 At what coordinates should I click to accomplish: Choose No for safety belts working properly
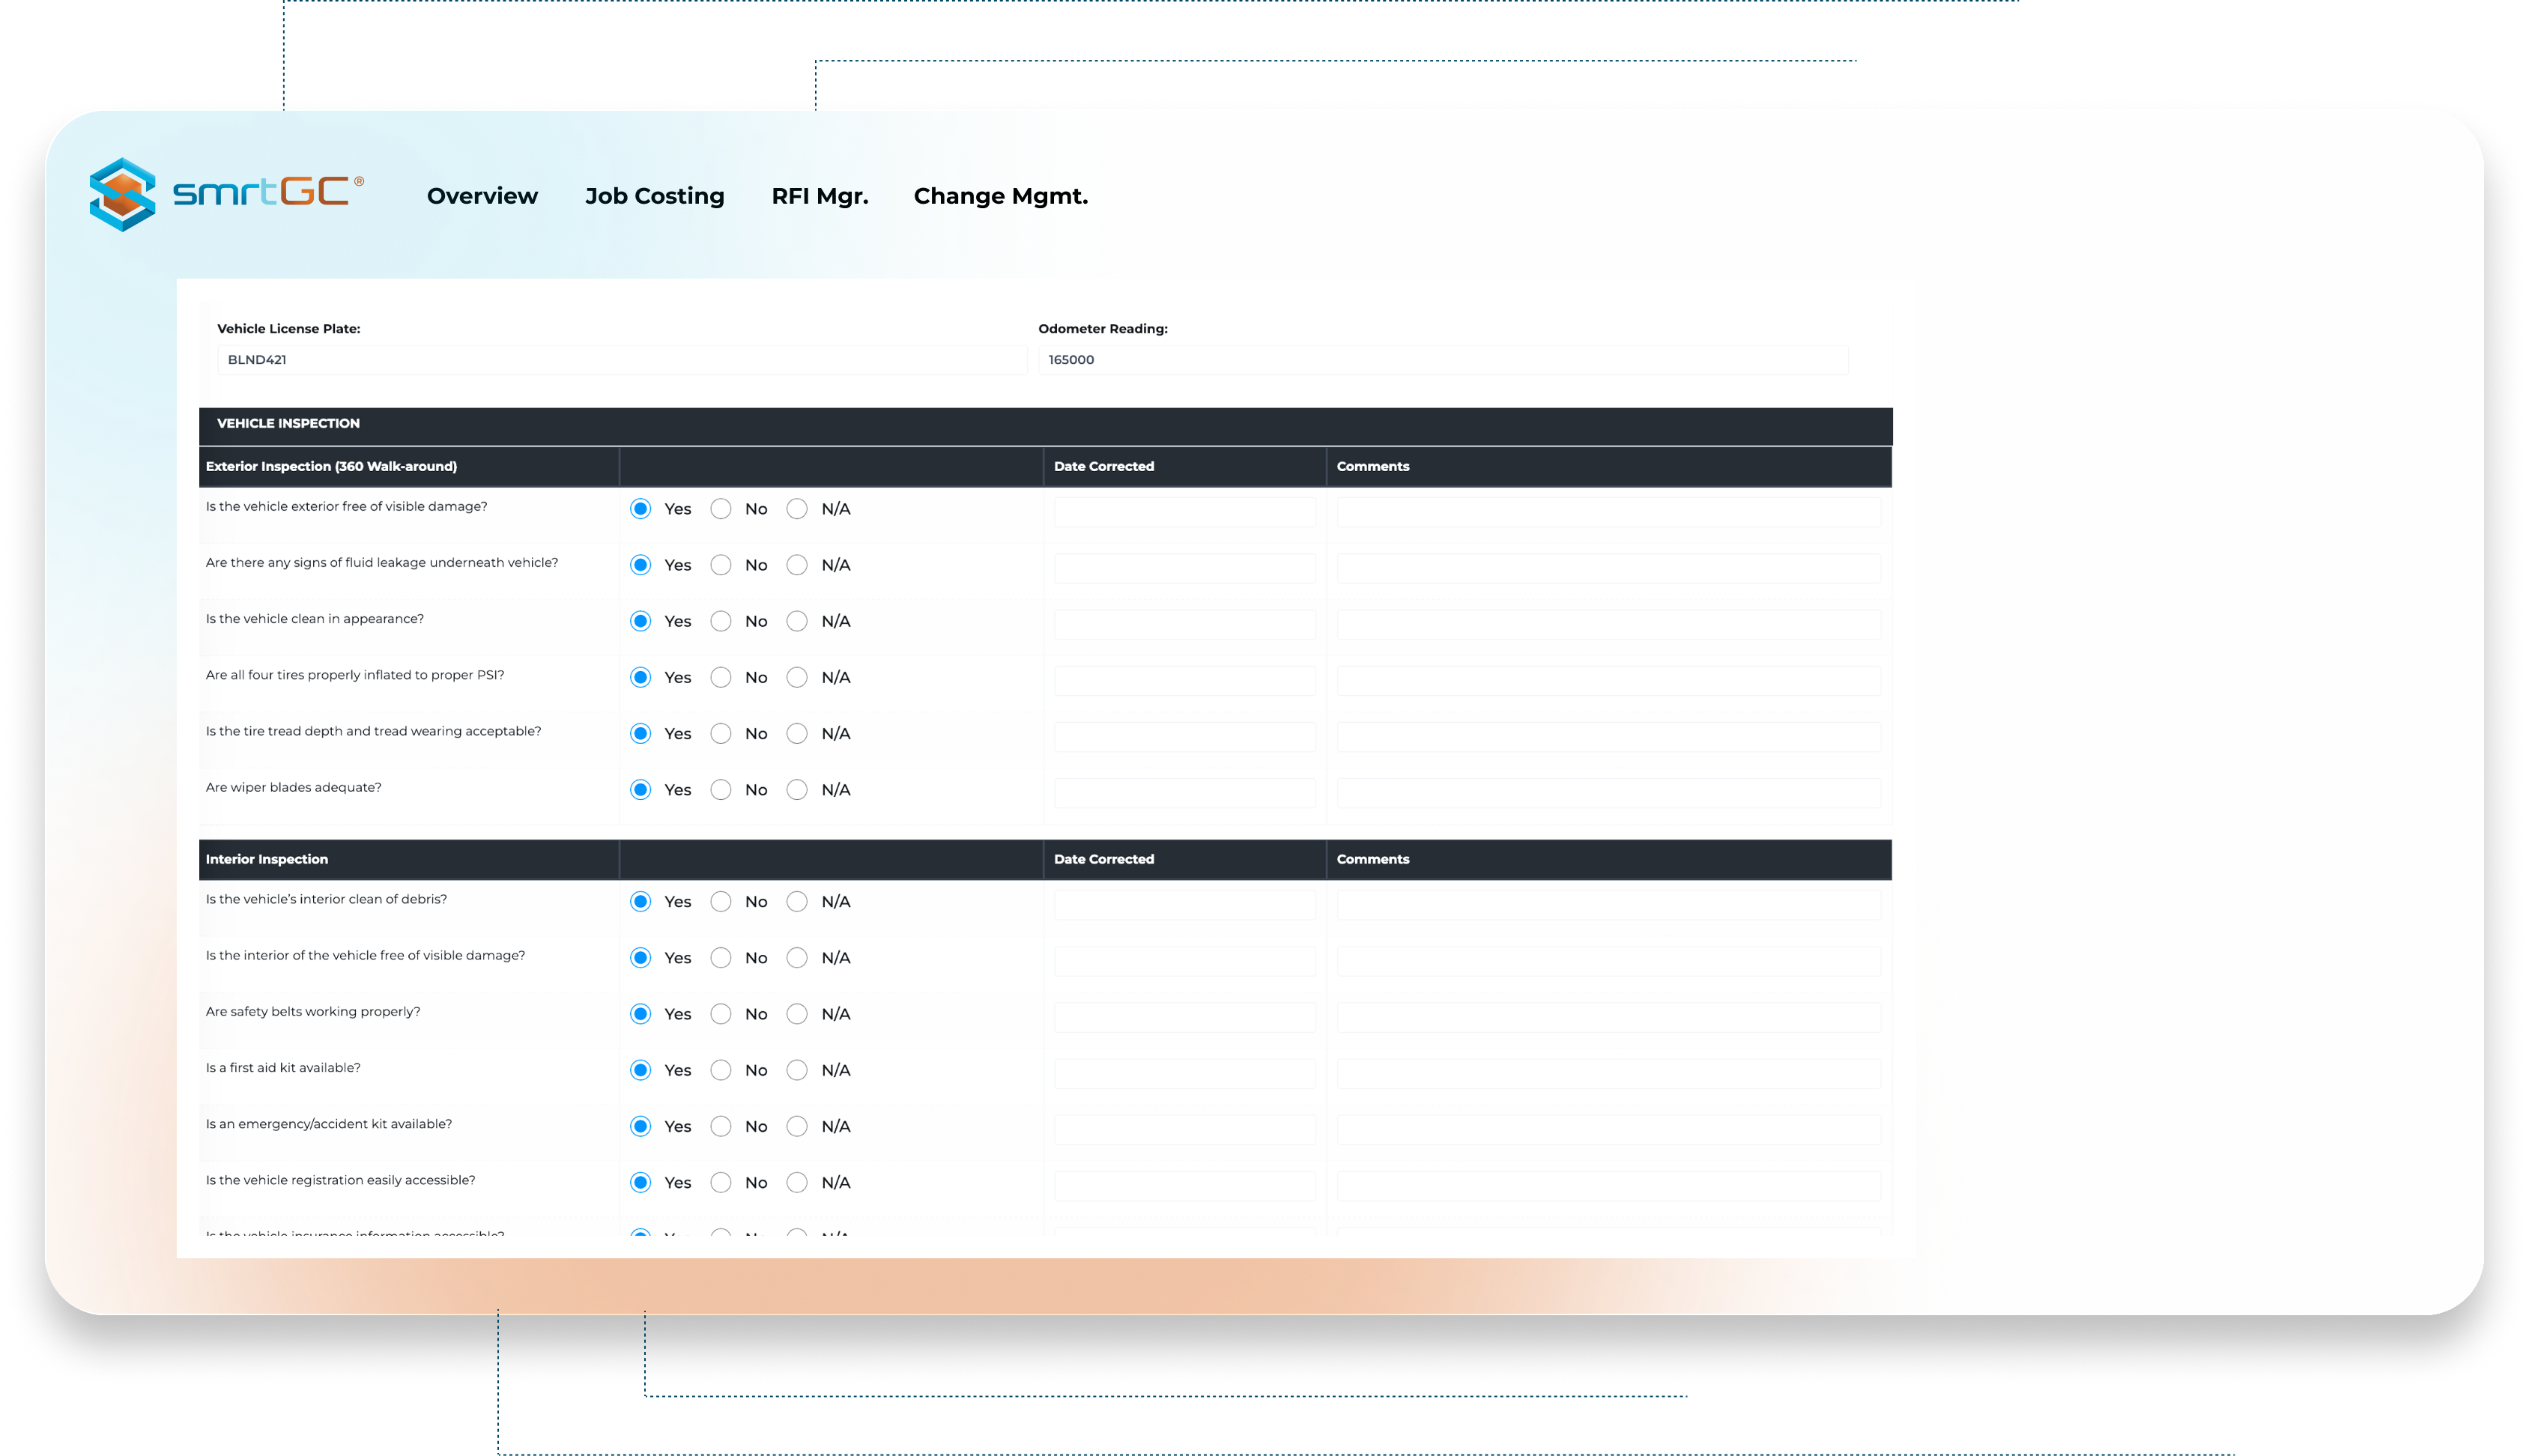(720, 1014)
